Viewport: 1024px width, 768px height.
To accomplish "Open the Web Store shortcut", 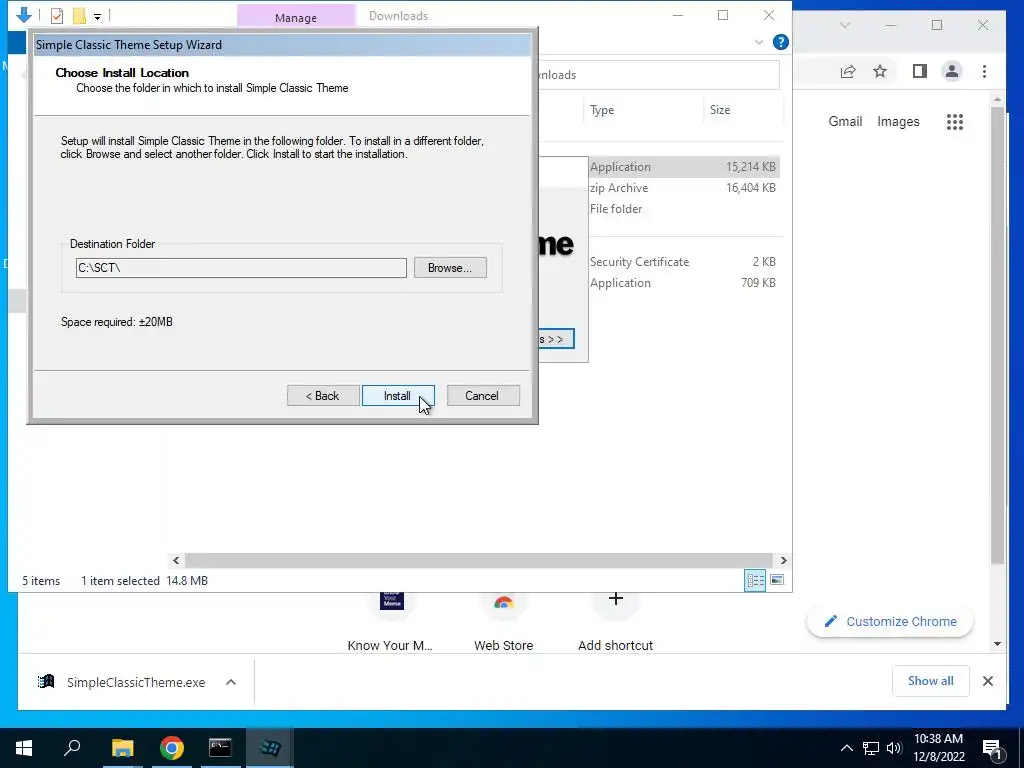I will point(504,620).
